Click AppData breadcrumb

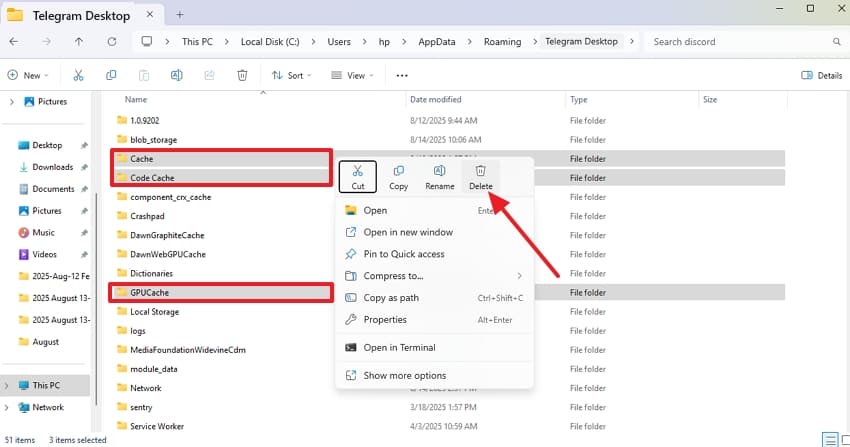pos(437,42)
